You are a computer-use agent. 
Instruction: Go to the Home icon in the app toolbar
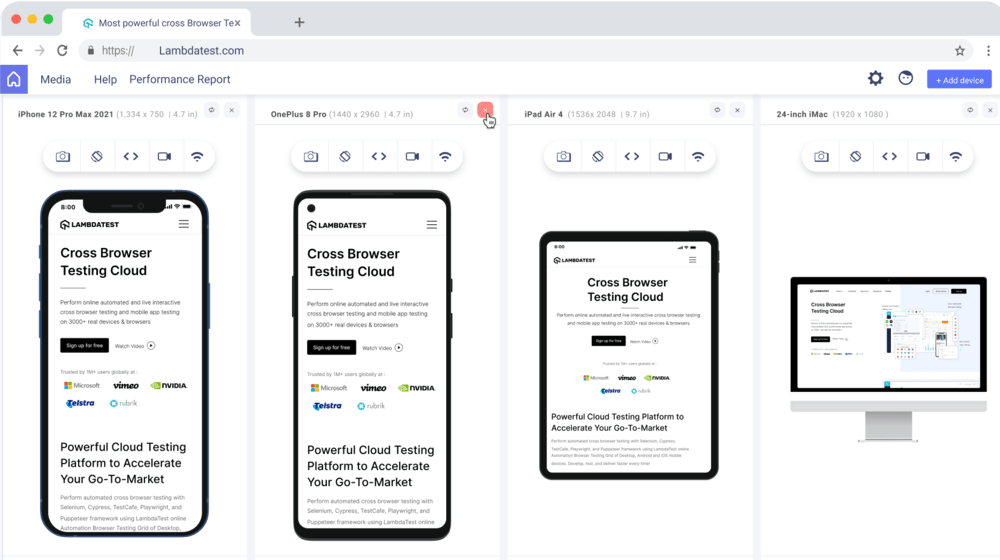[14, 79]
